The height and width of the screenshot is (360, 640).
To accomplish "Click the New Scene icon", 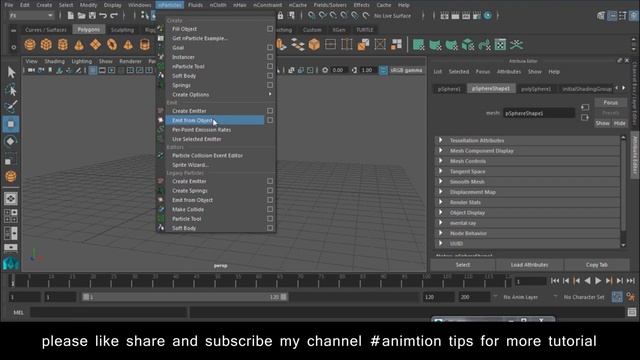I will tap(71, 16).
